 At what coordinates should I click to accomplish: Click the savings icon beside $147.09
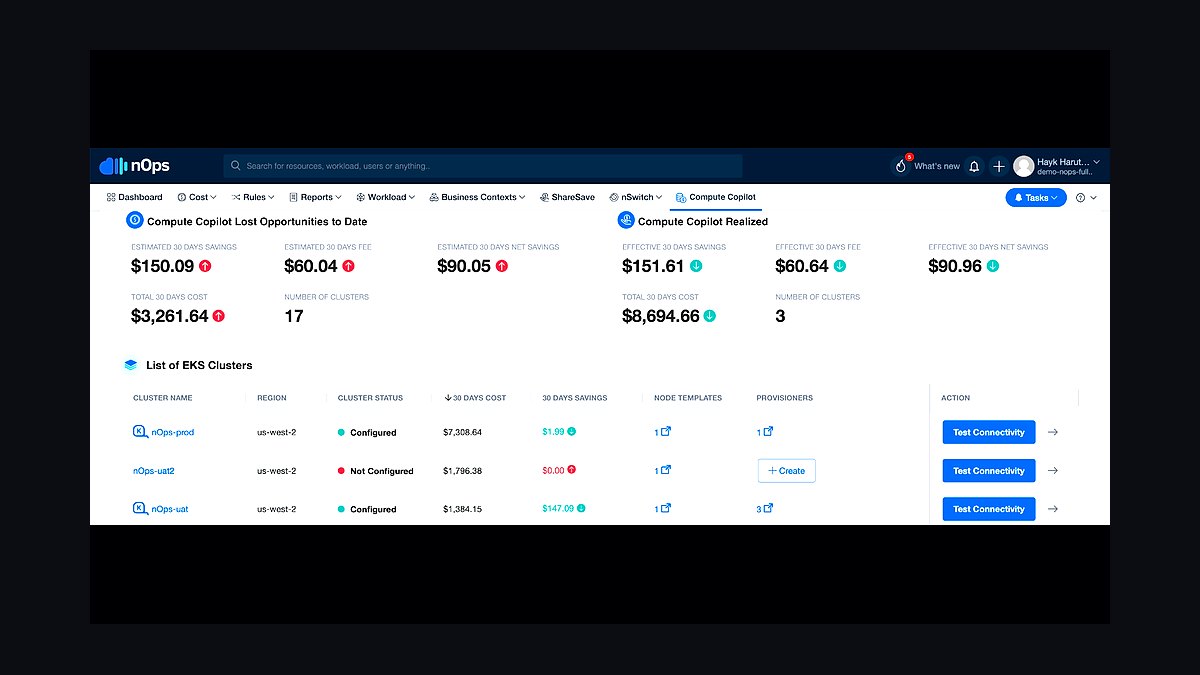(x=581, y=508)
